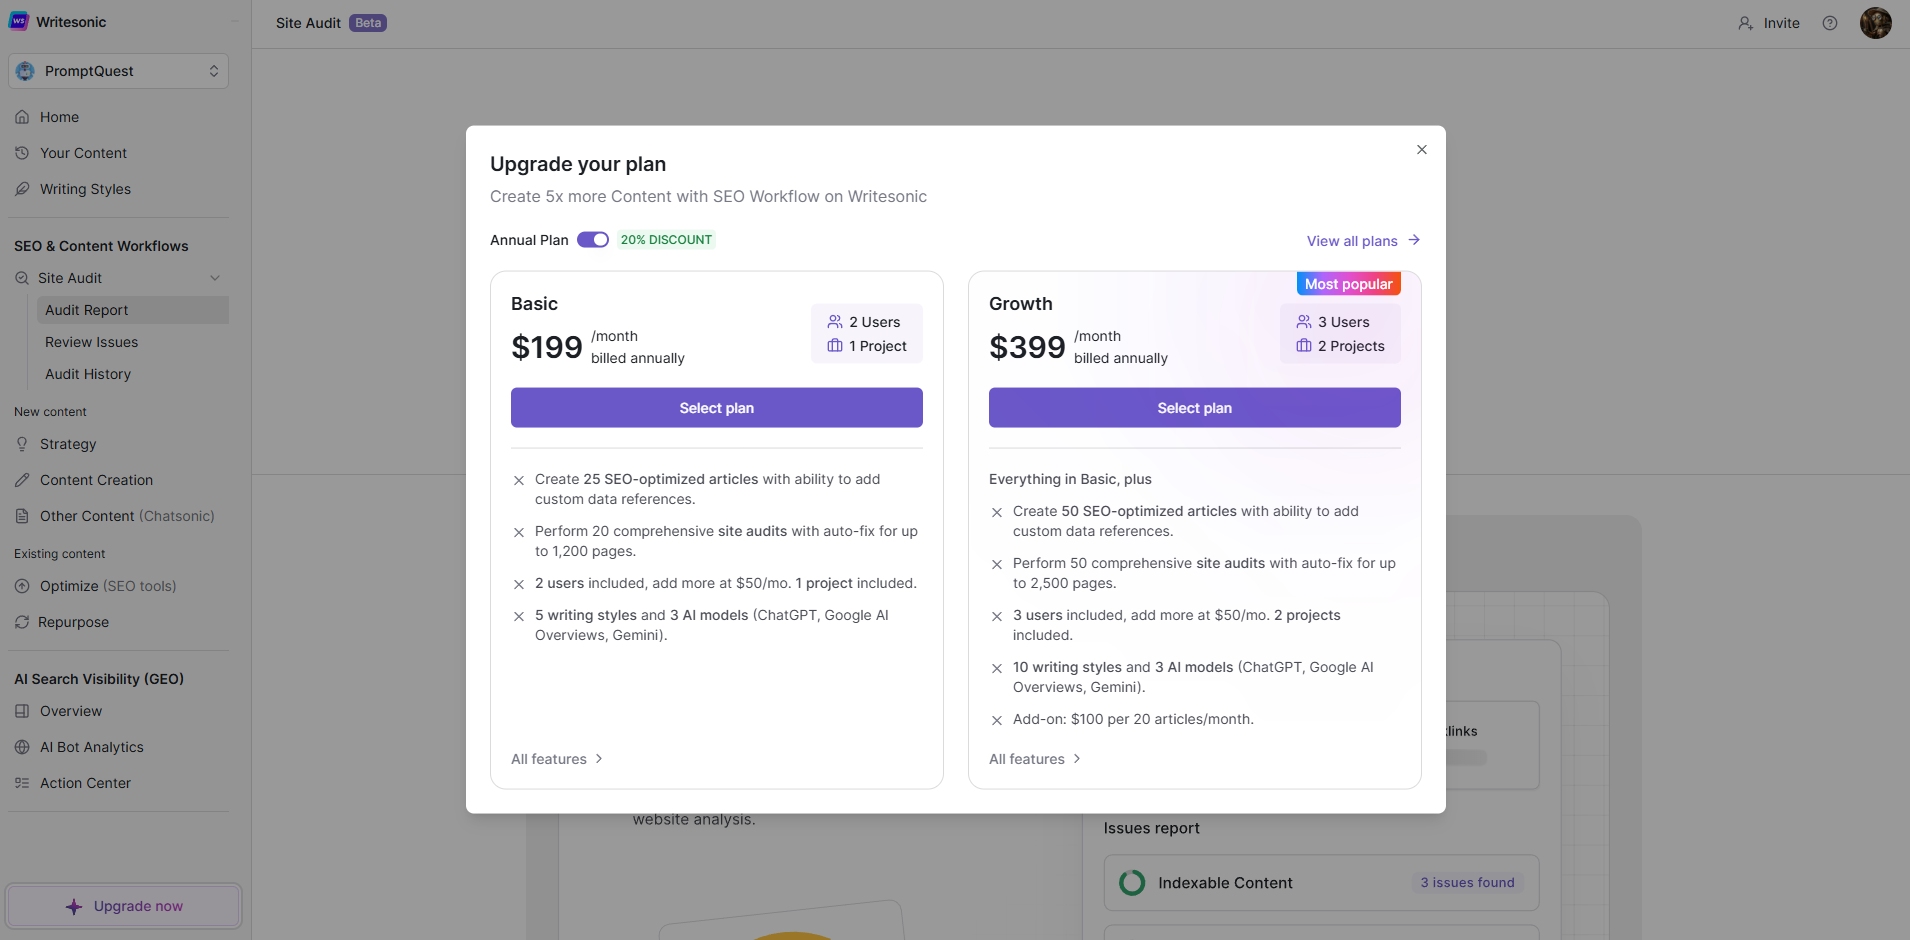Open the help question mark icon

[x=1830, y=23]
